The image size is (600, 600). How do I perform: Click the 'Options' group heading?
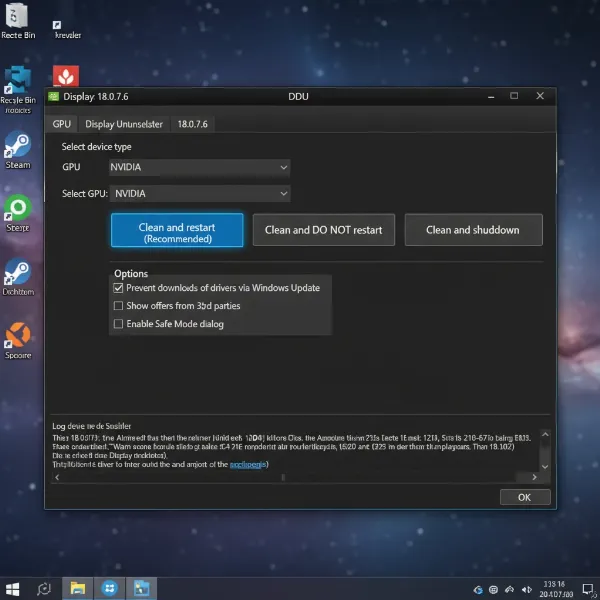[131, 274]
